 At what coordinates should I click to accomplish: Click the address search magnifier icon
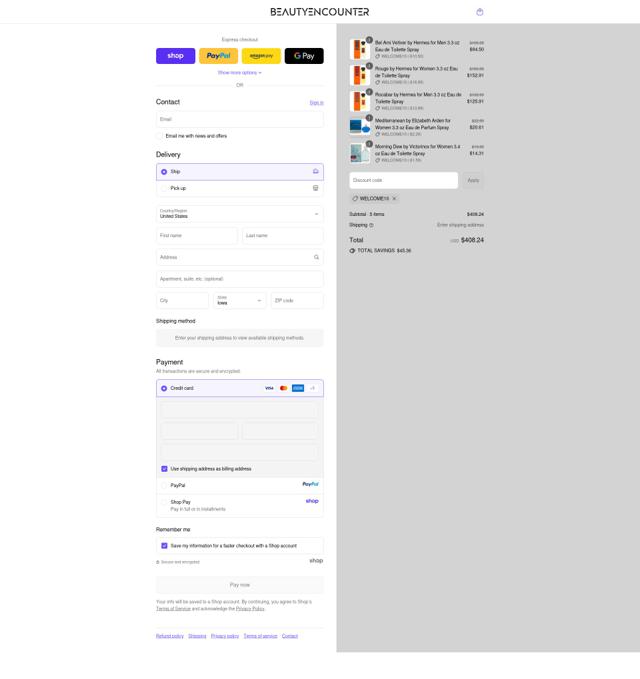317,257
